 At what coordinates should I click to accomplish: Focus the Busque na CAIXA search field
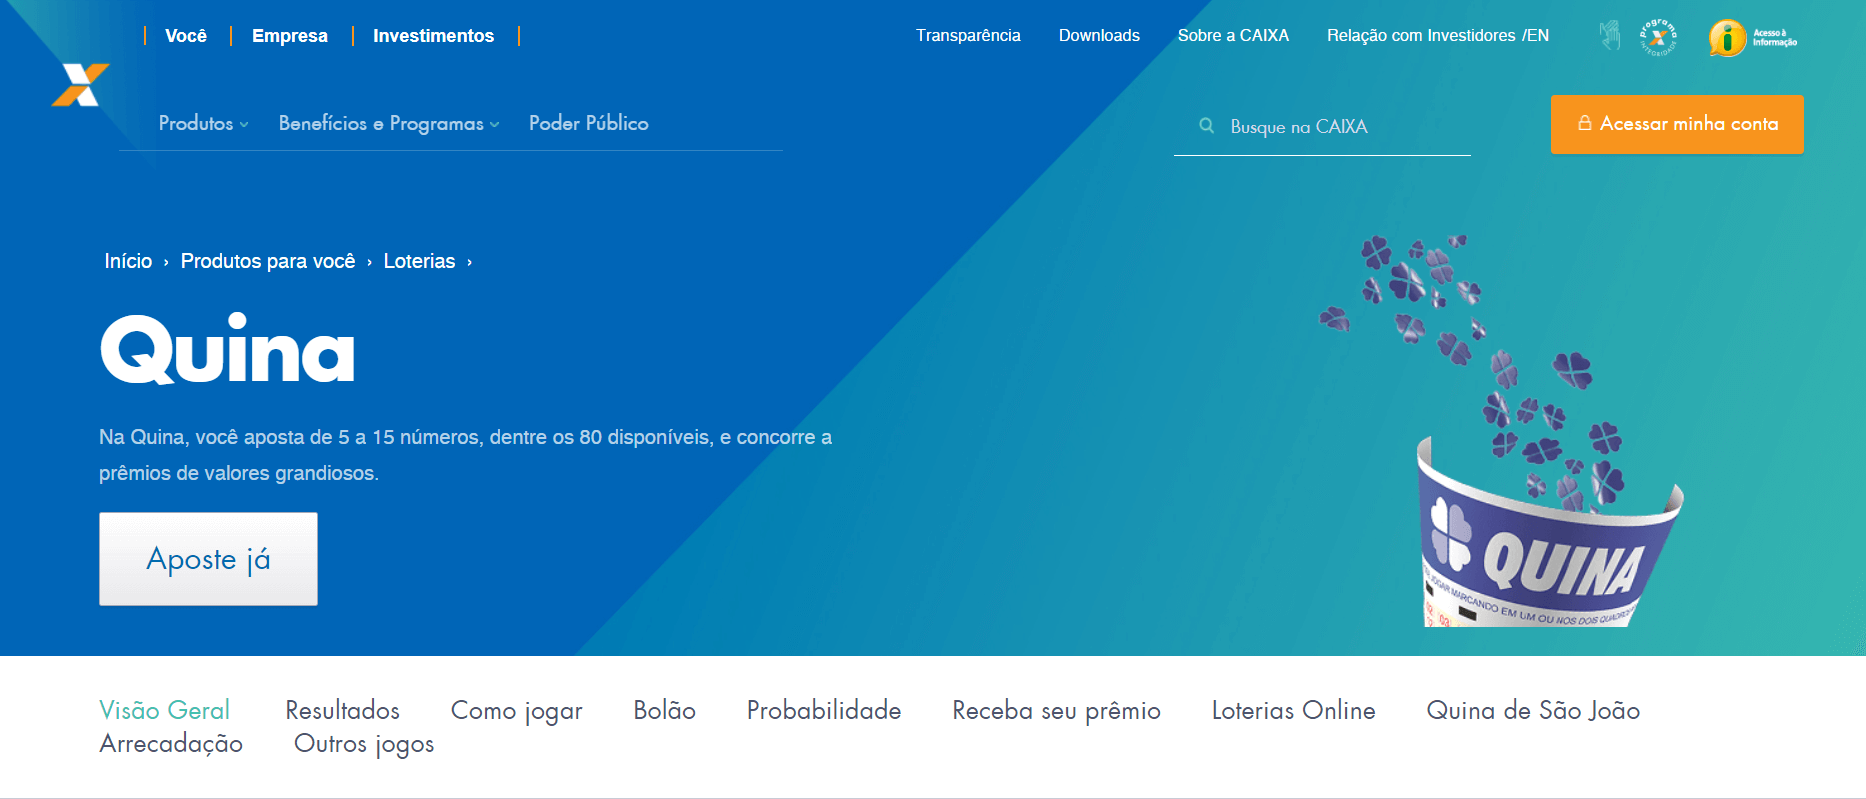1322,127
